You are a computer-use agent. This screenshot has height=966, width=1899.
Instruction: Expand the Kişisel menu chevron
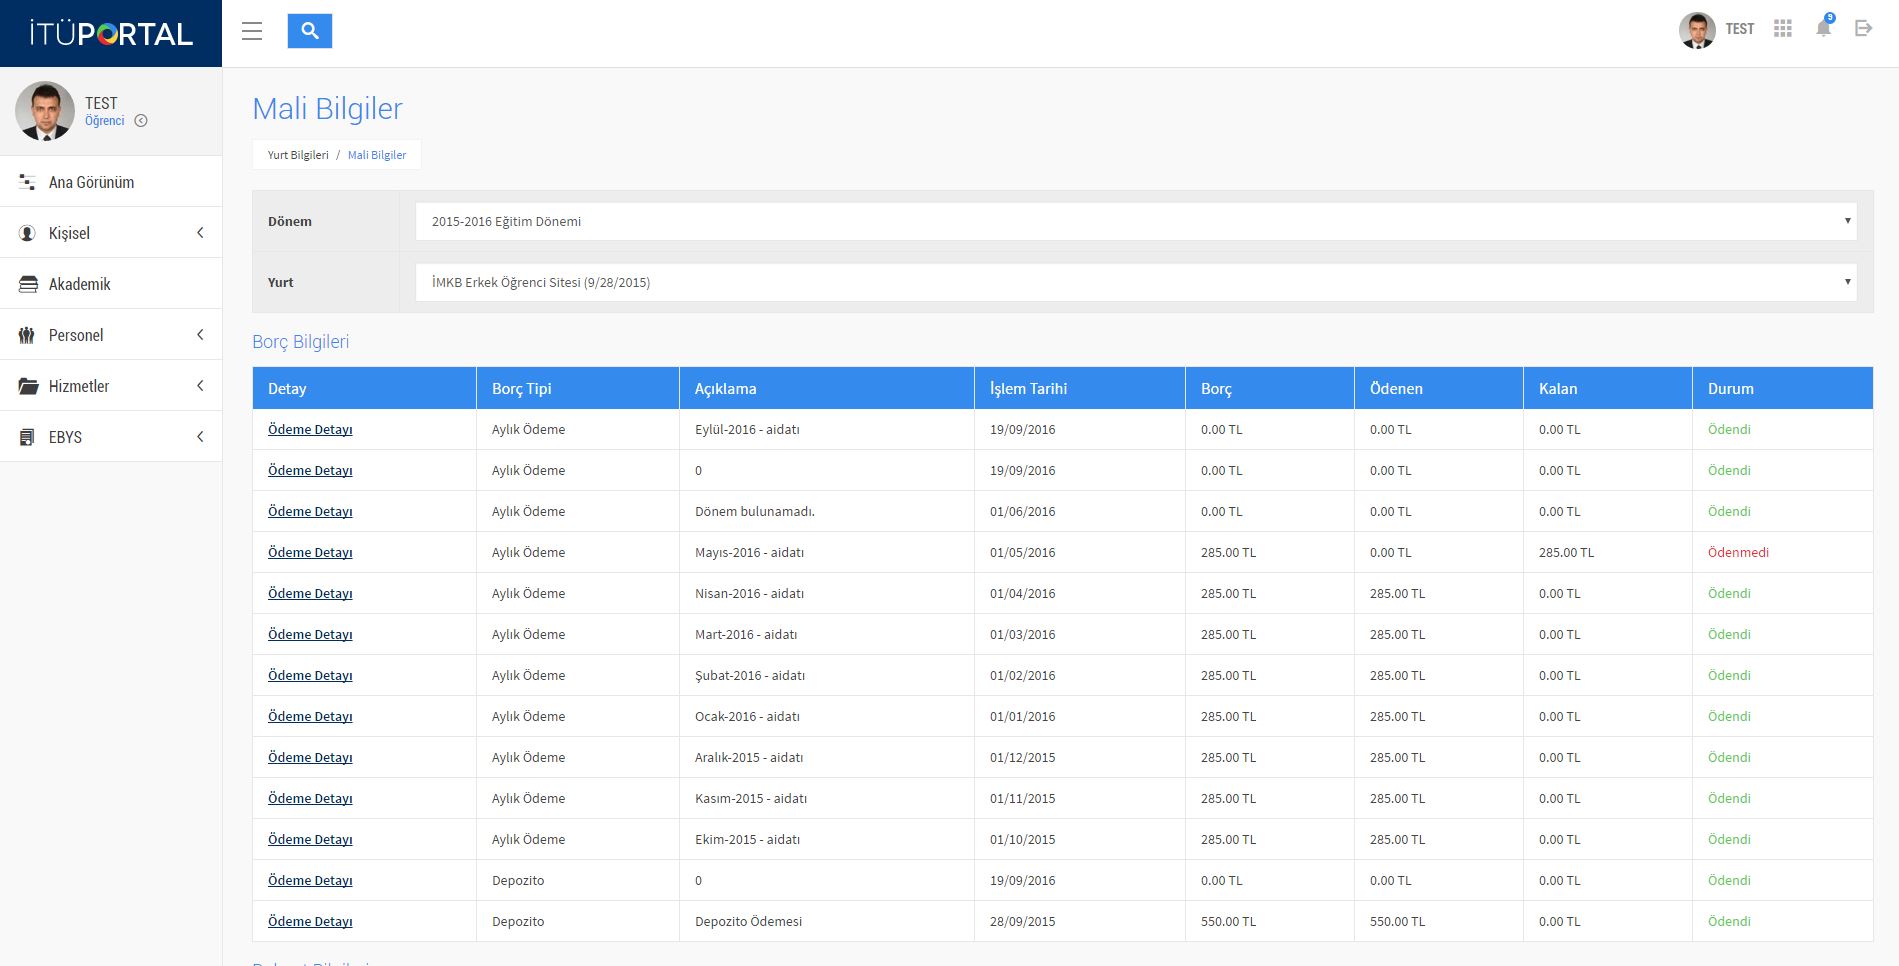tap(200, 233)
